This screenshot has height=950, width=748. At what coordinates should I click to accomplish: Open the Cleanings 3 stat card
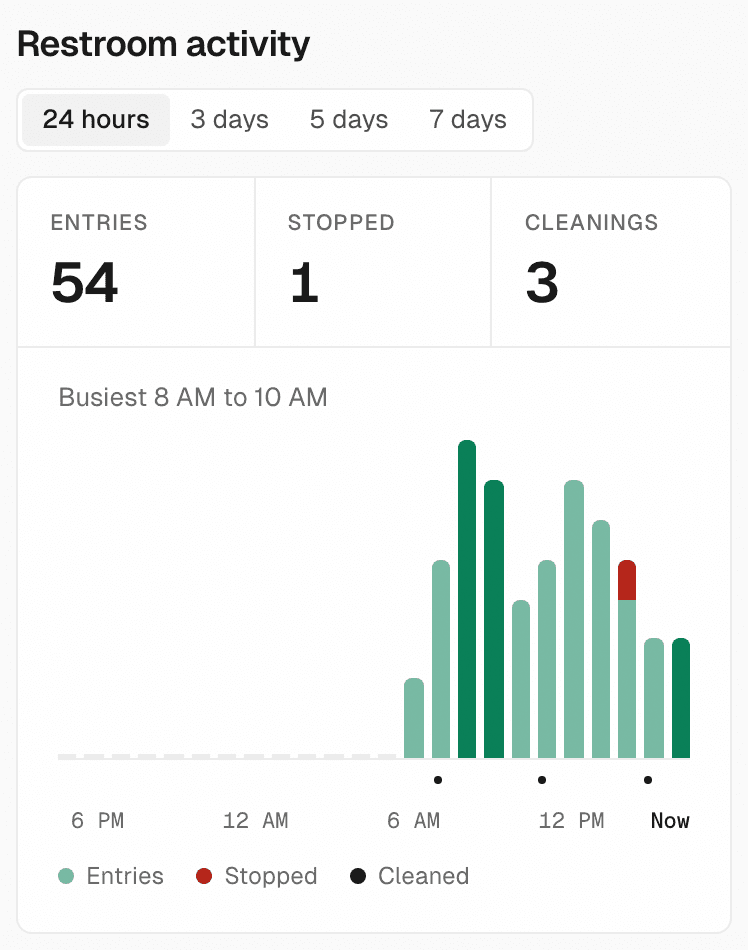point(611,262)
